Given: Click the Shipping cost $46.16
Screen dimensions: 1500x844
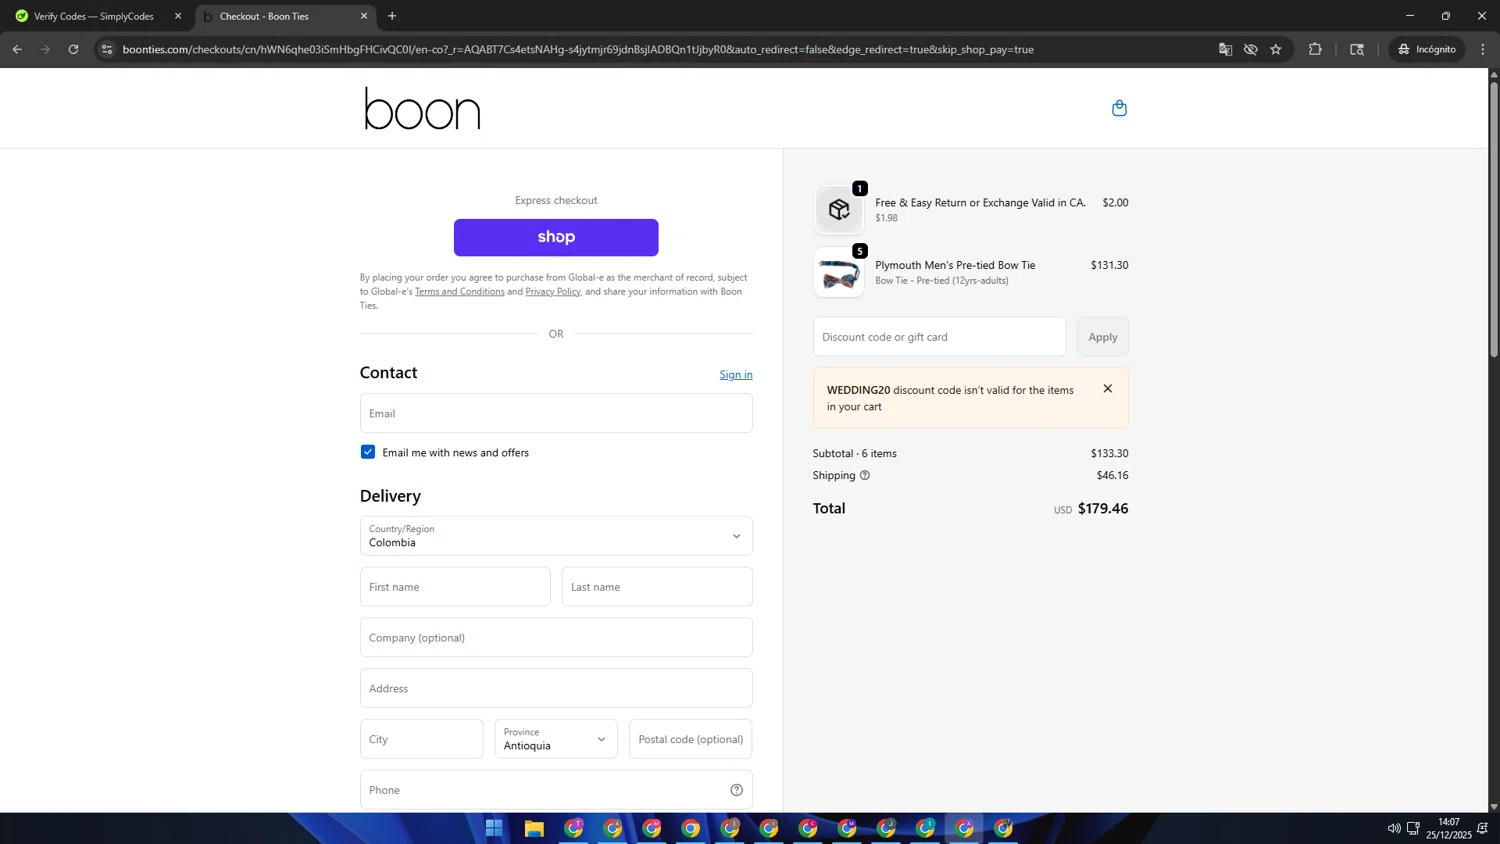Looking at the screenshot, I should 1112,475.
